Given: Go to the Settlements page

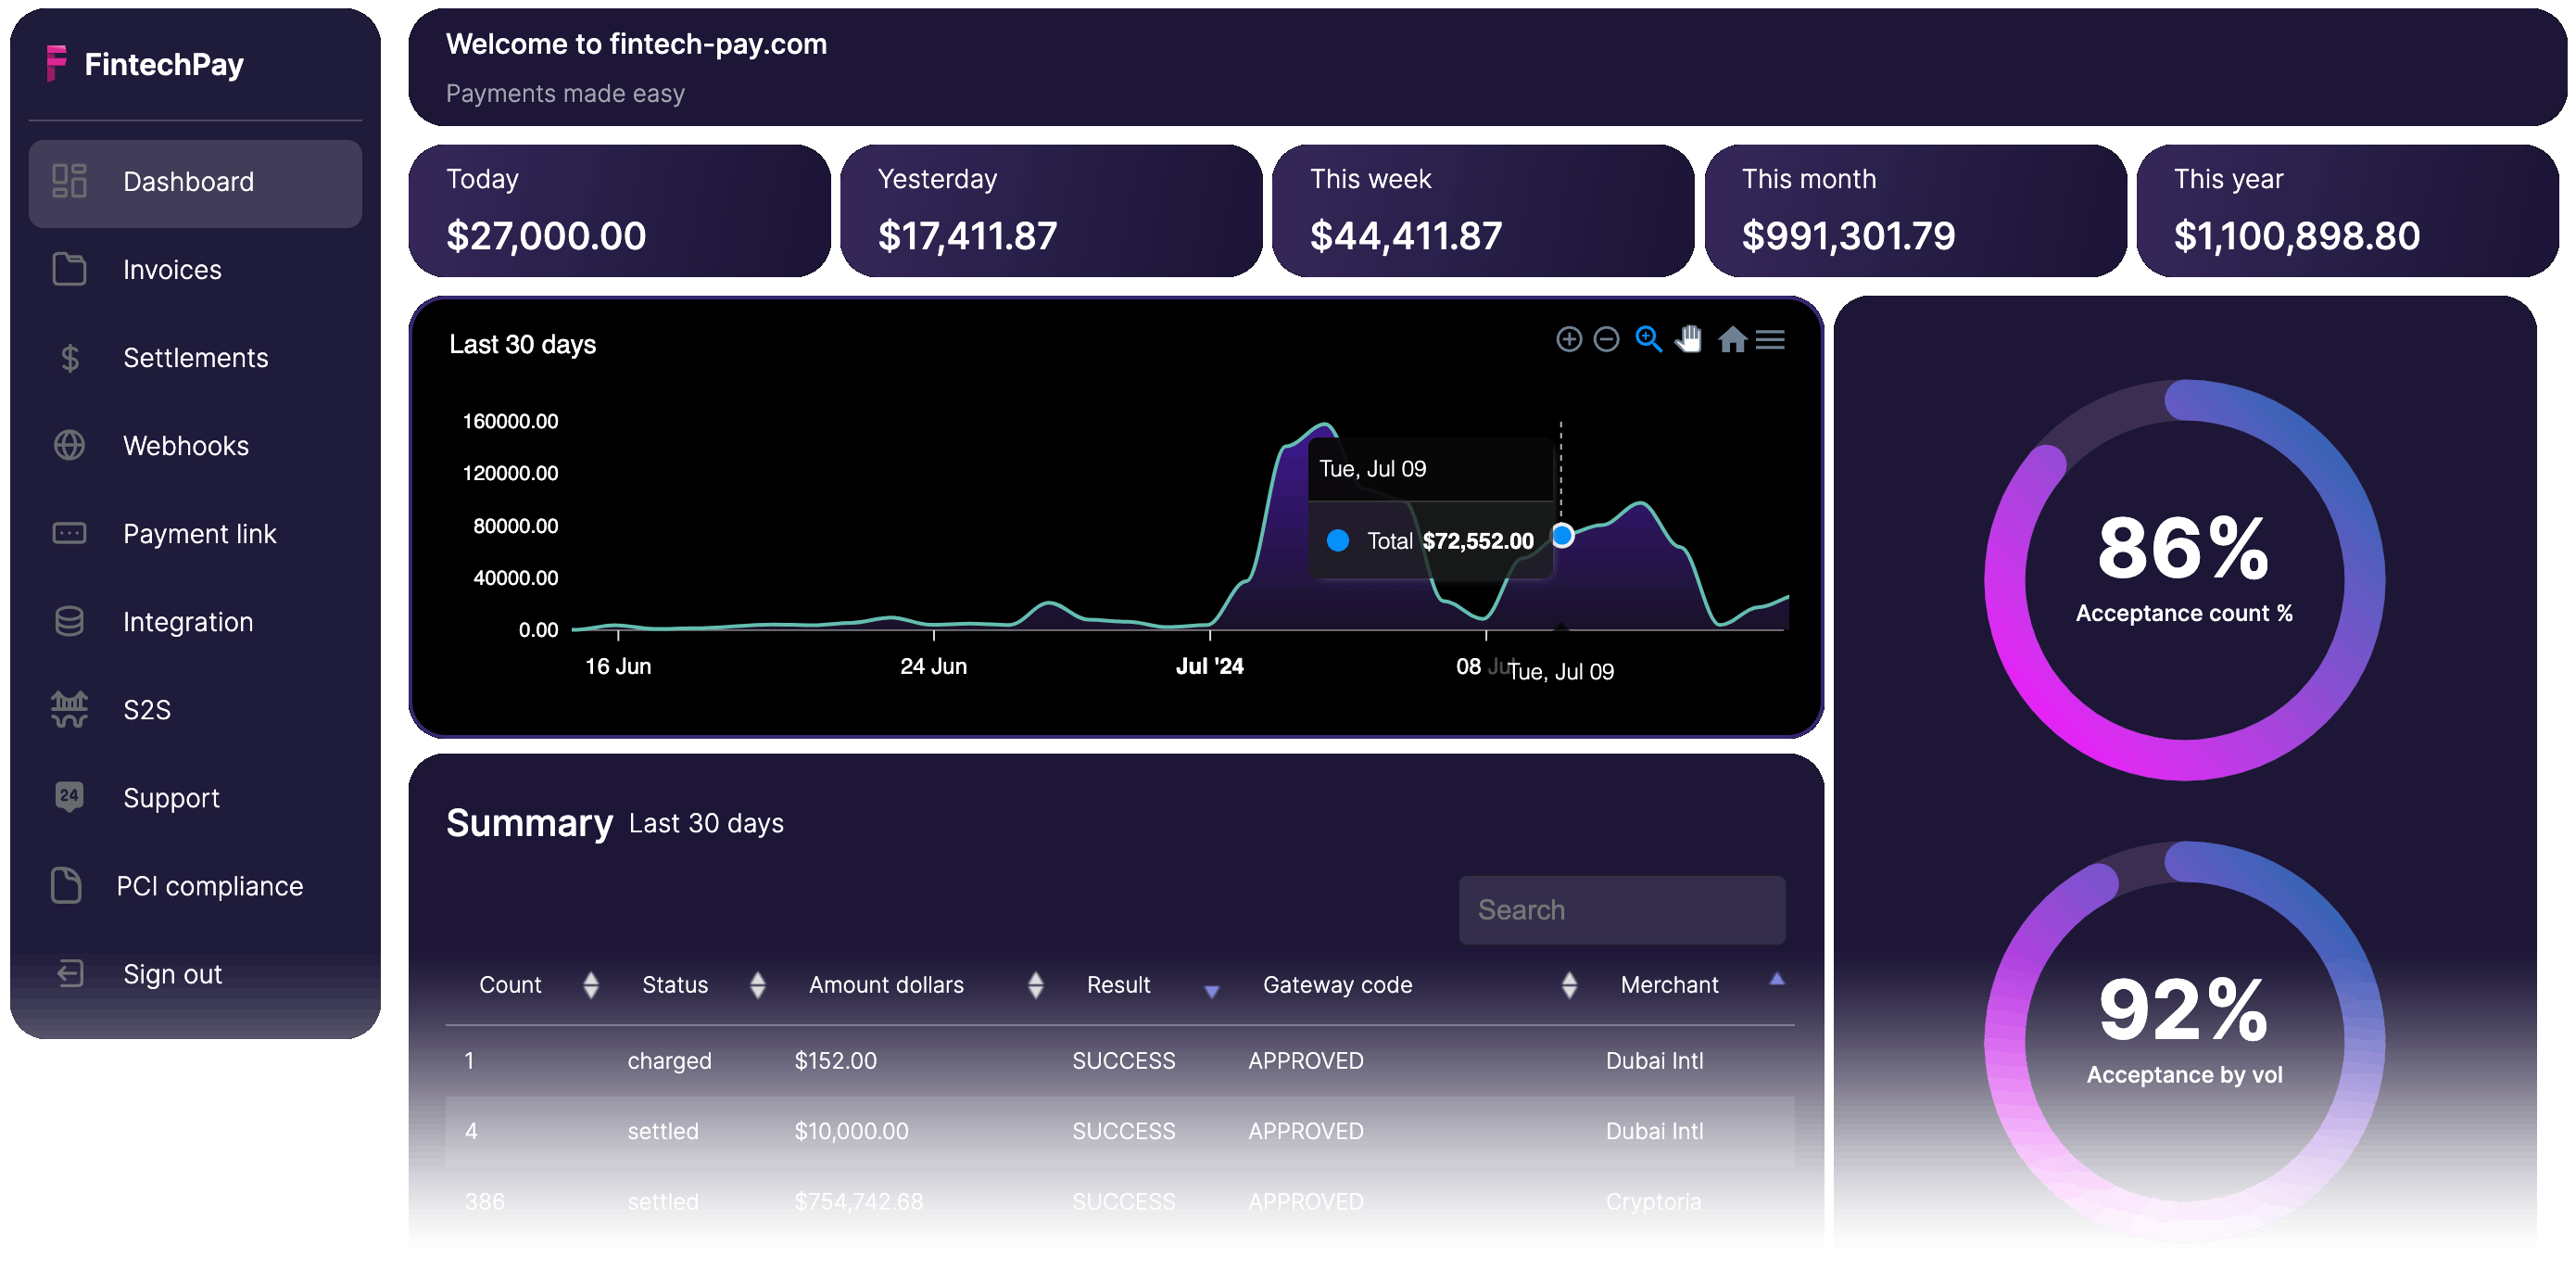Looking at the screenshot, I should (195, 358).
